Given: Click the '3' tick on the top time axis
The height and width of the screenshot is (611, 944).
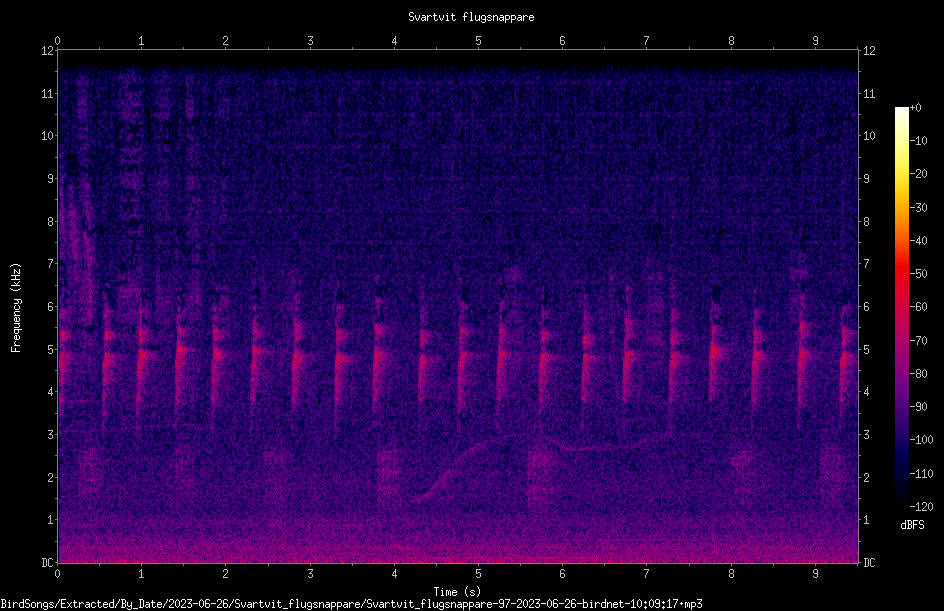Looking at the screenshot, I should tap(310, 41).
